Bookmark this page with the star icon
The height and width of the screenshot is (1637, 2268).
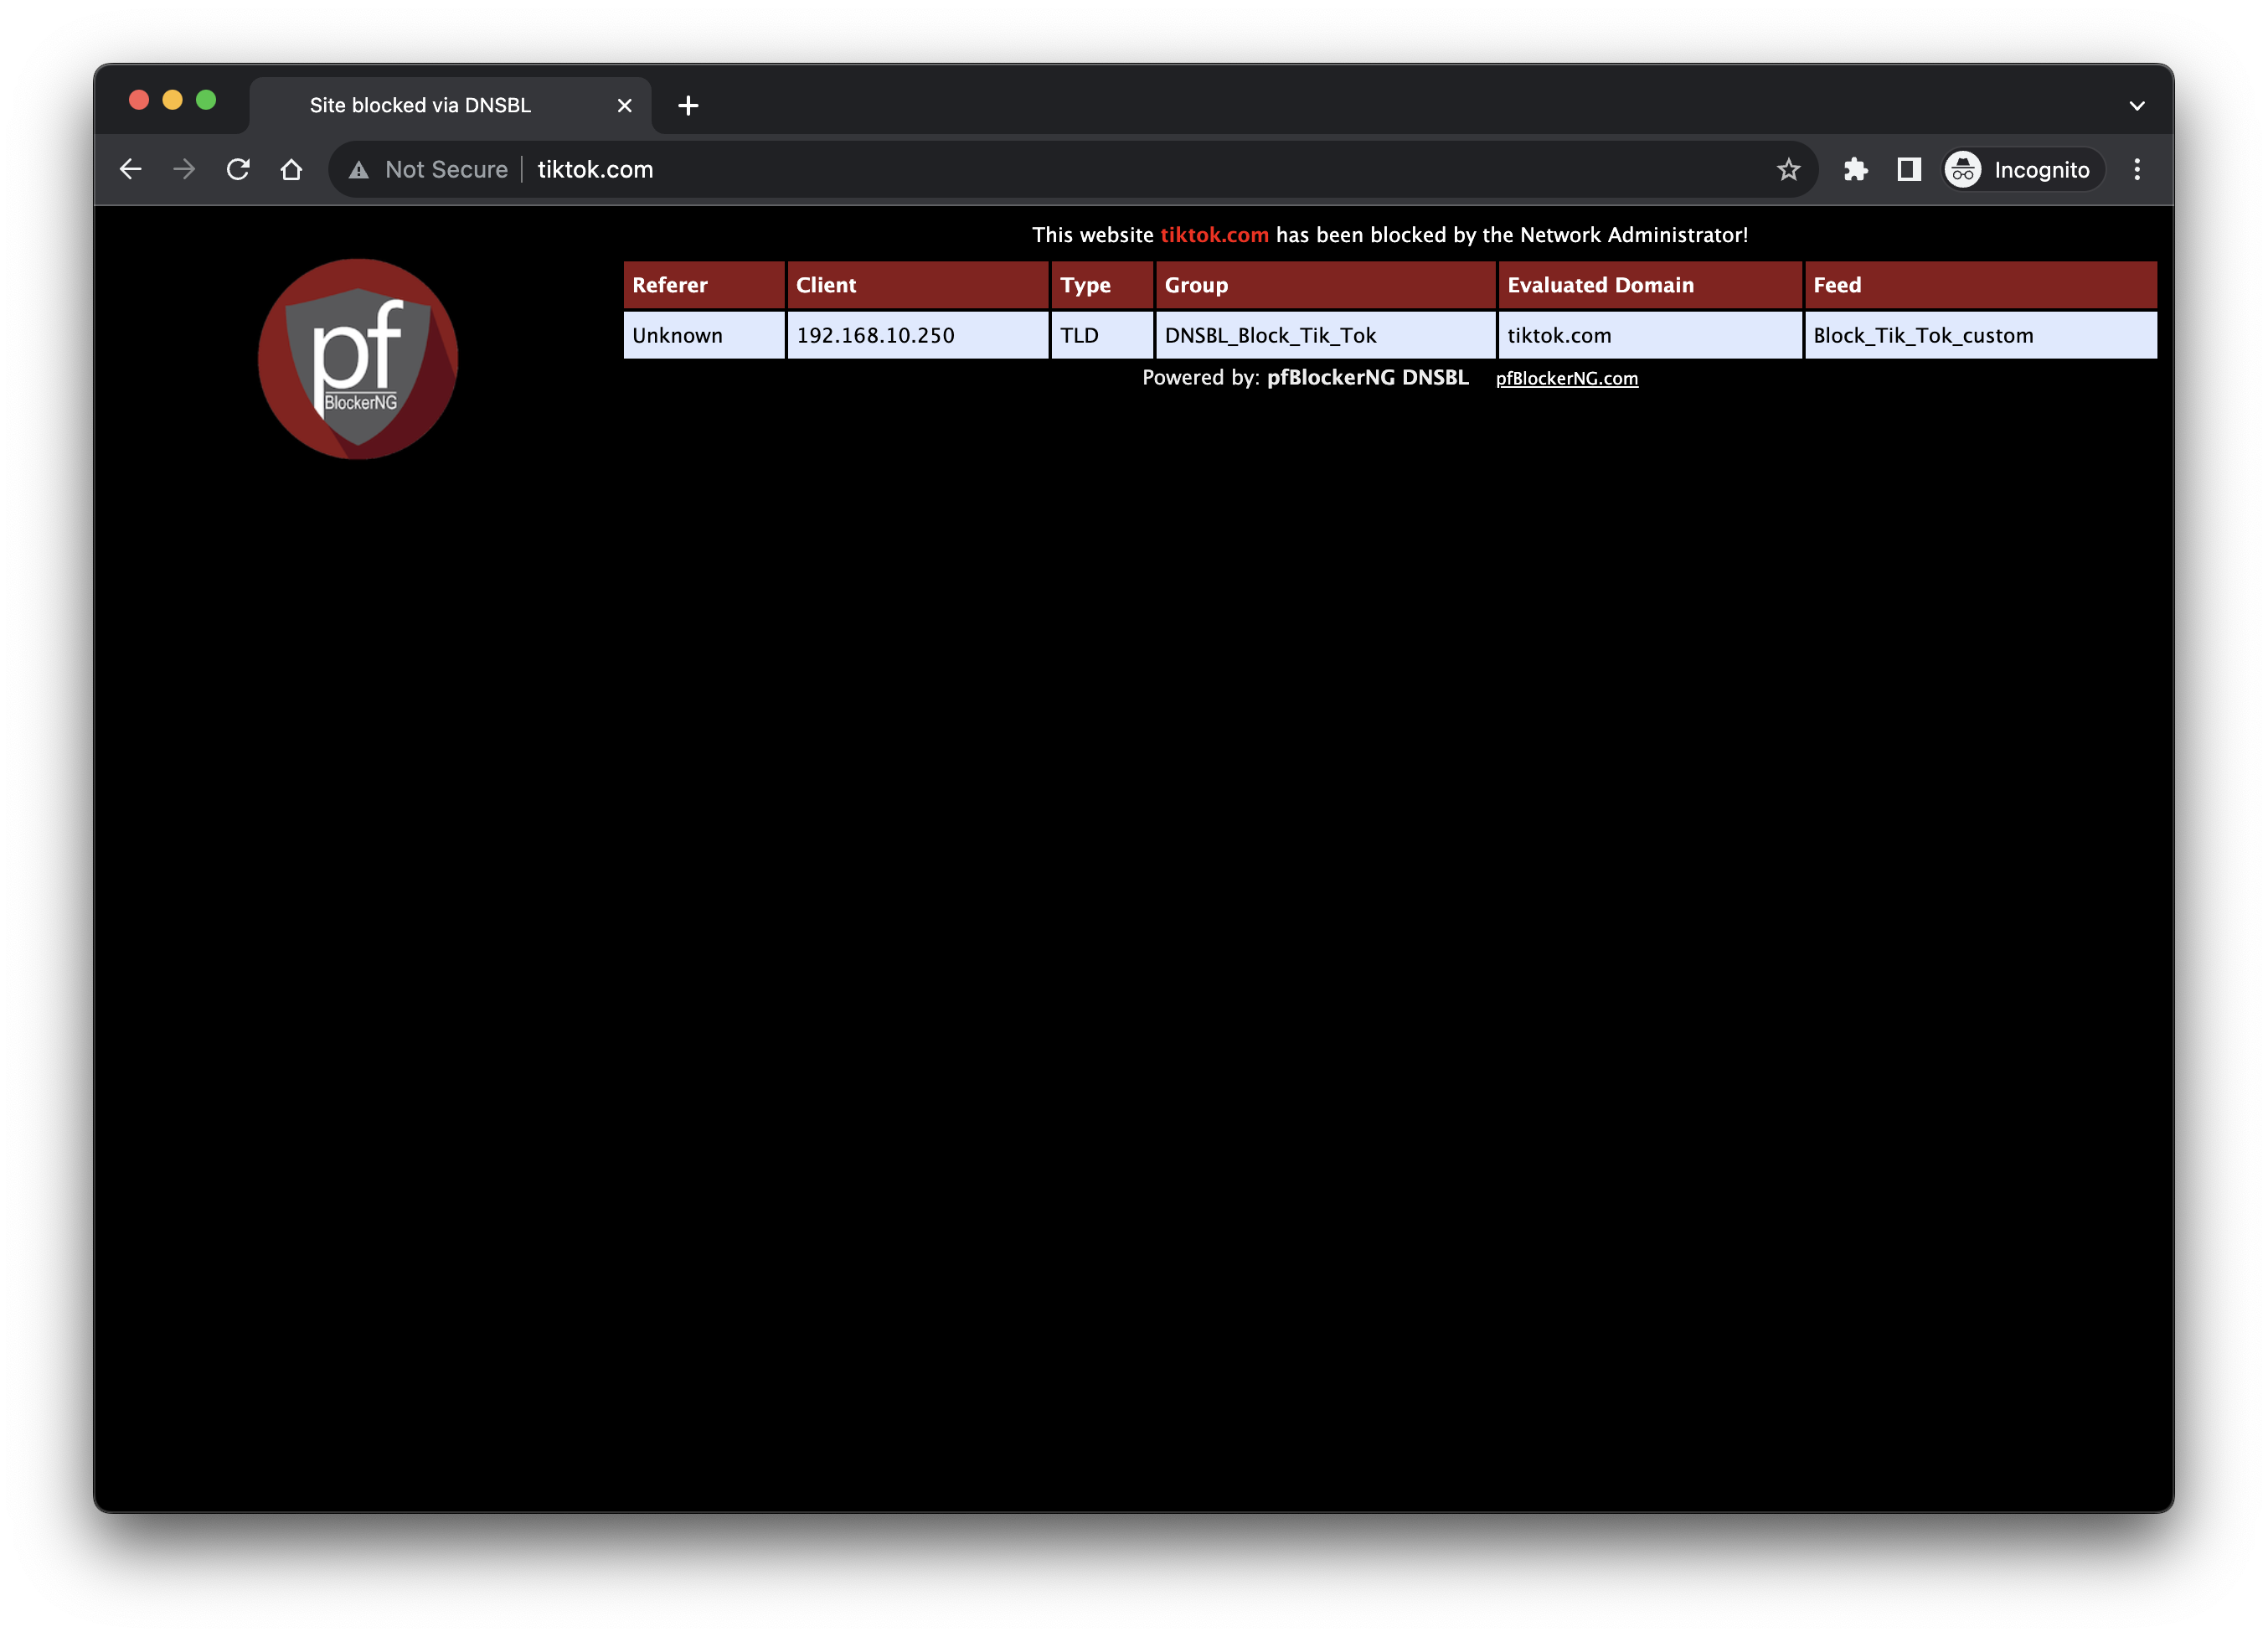pos(1788,169)
